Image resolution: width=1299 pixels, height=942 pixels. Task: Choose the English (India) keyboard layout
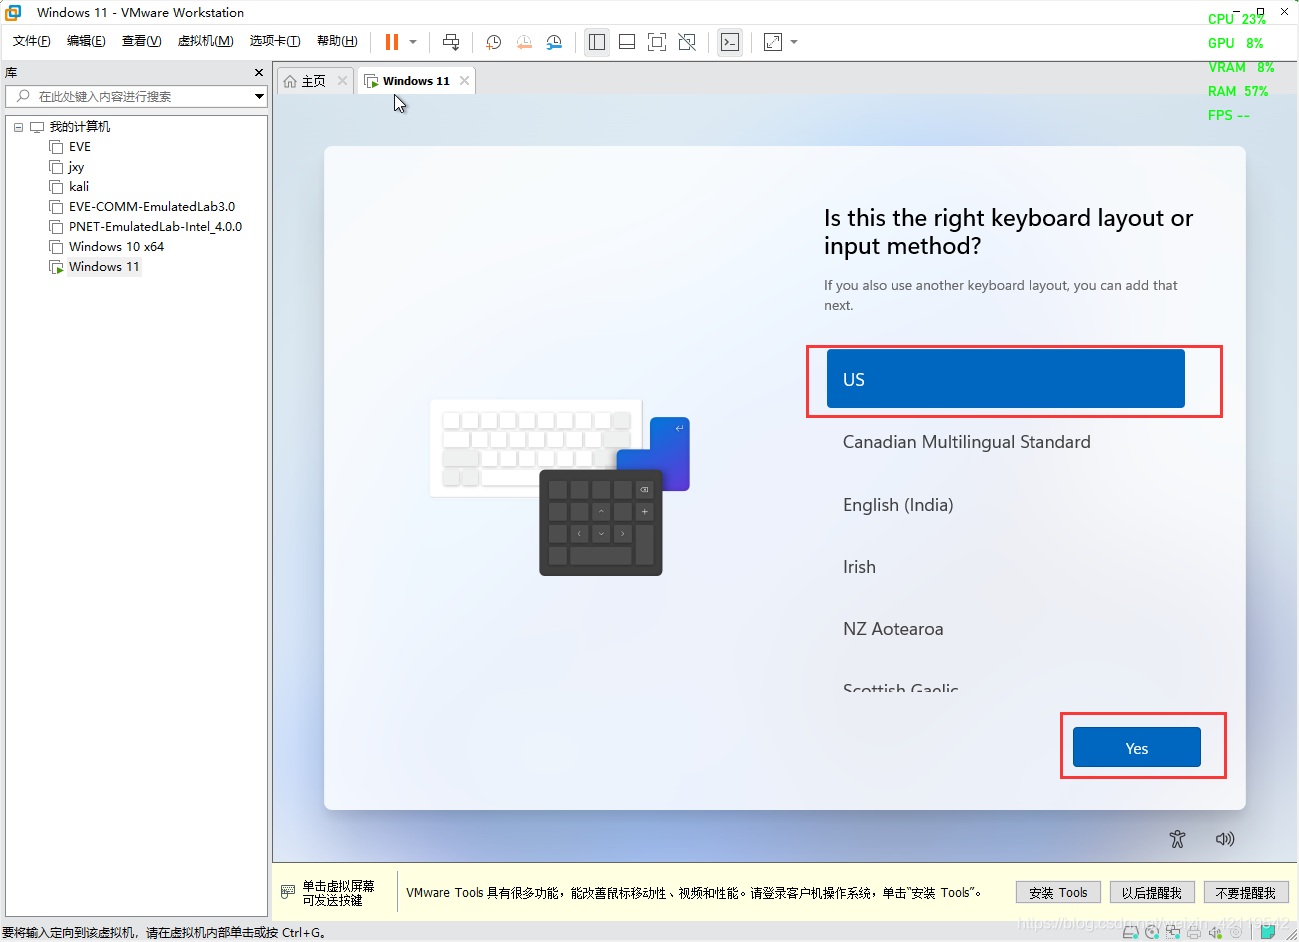tap(1005, 505)
